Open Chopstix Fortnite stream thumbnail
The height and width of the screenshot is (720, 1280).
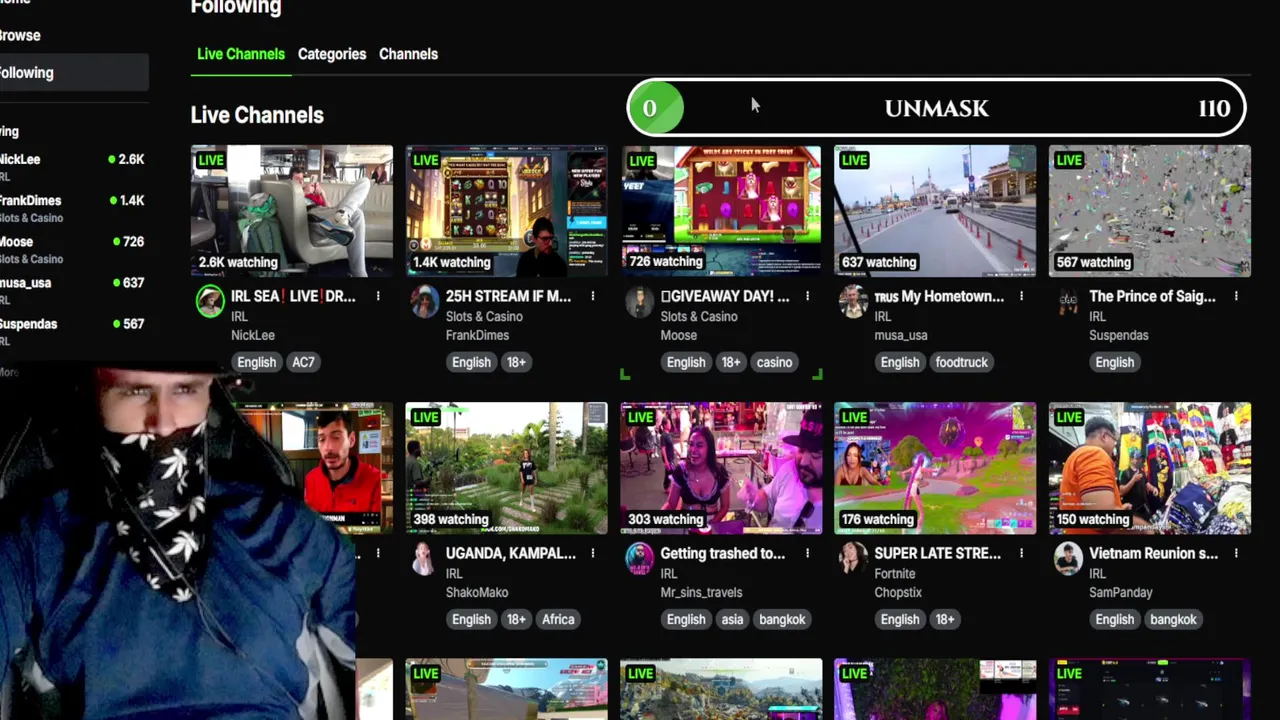pyautogui.click(x=935, y=468)
